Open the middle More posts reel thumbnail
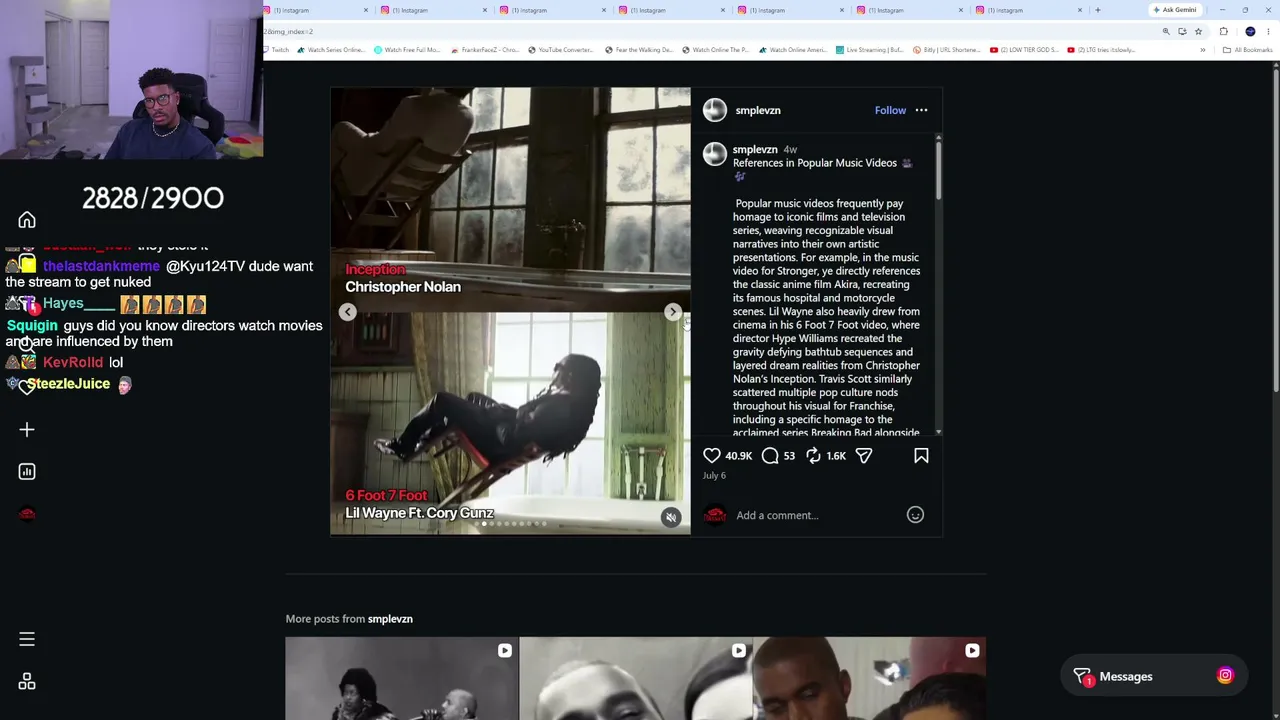 [636, 679]
